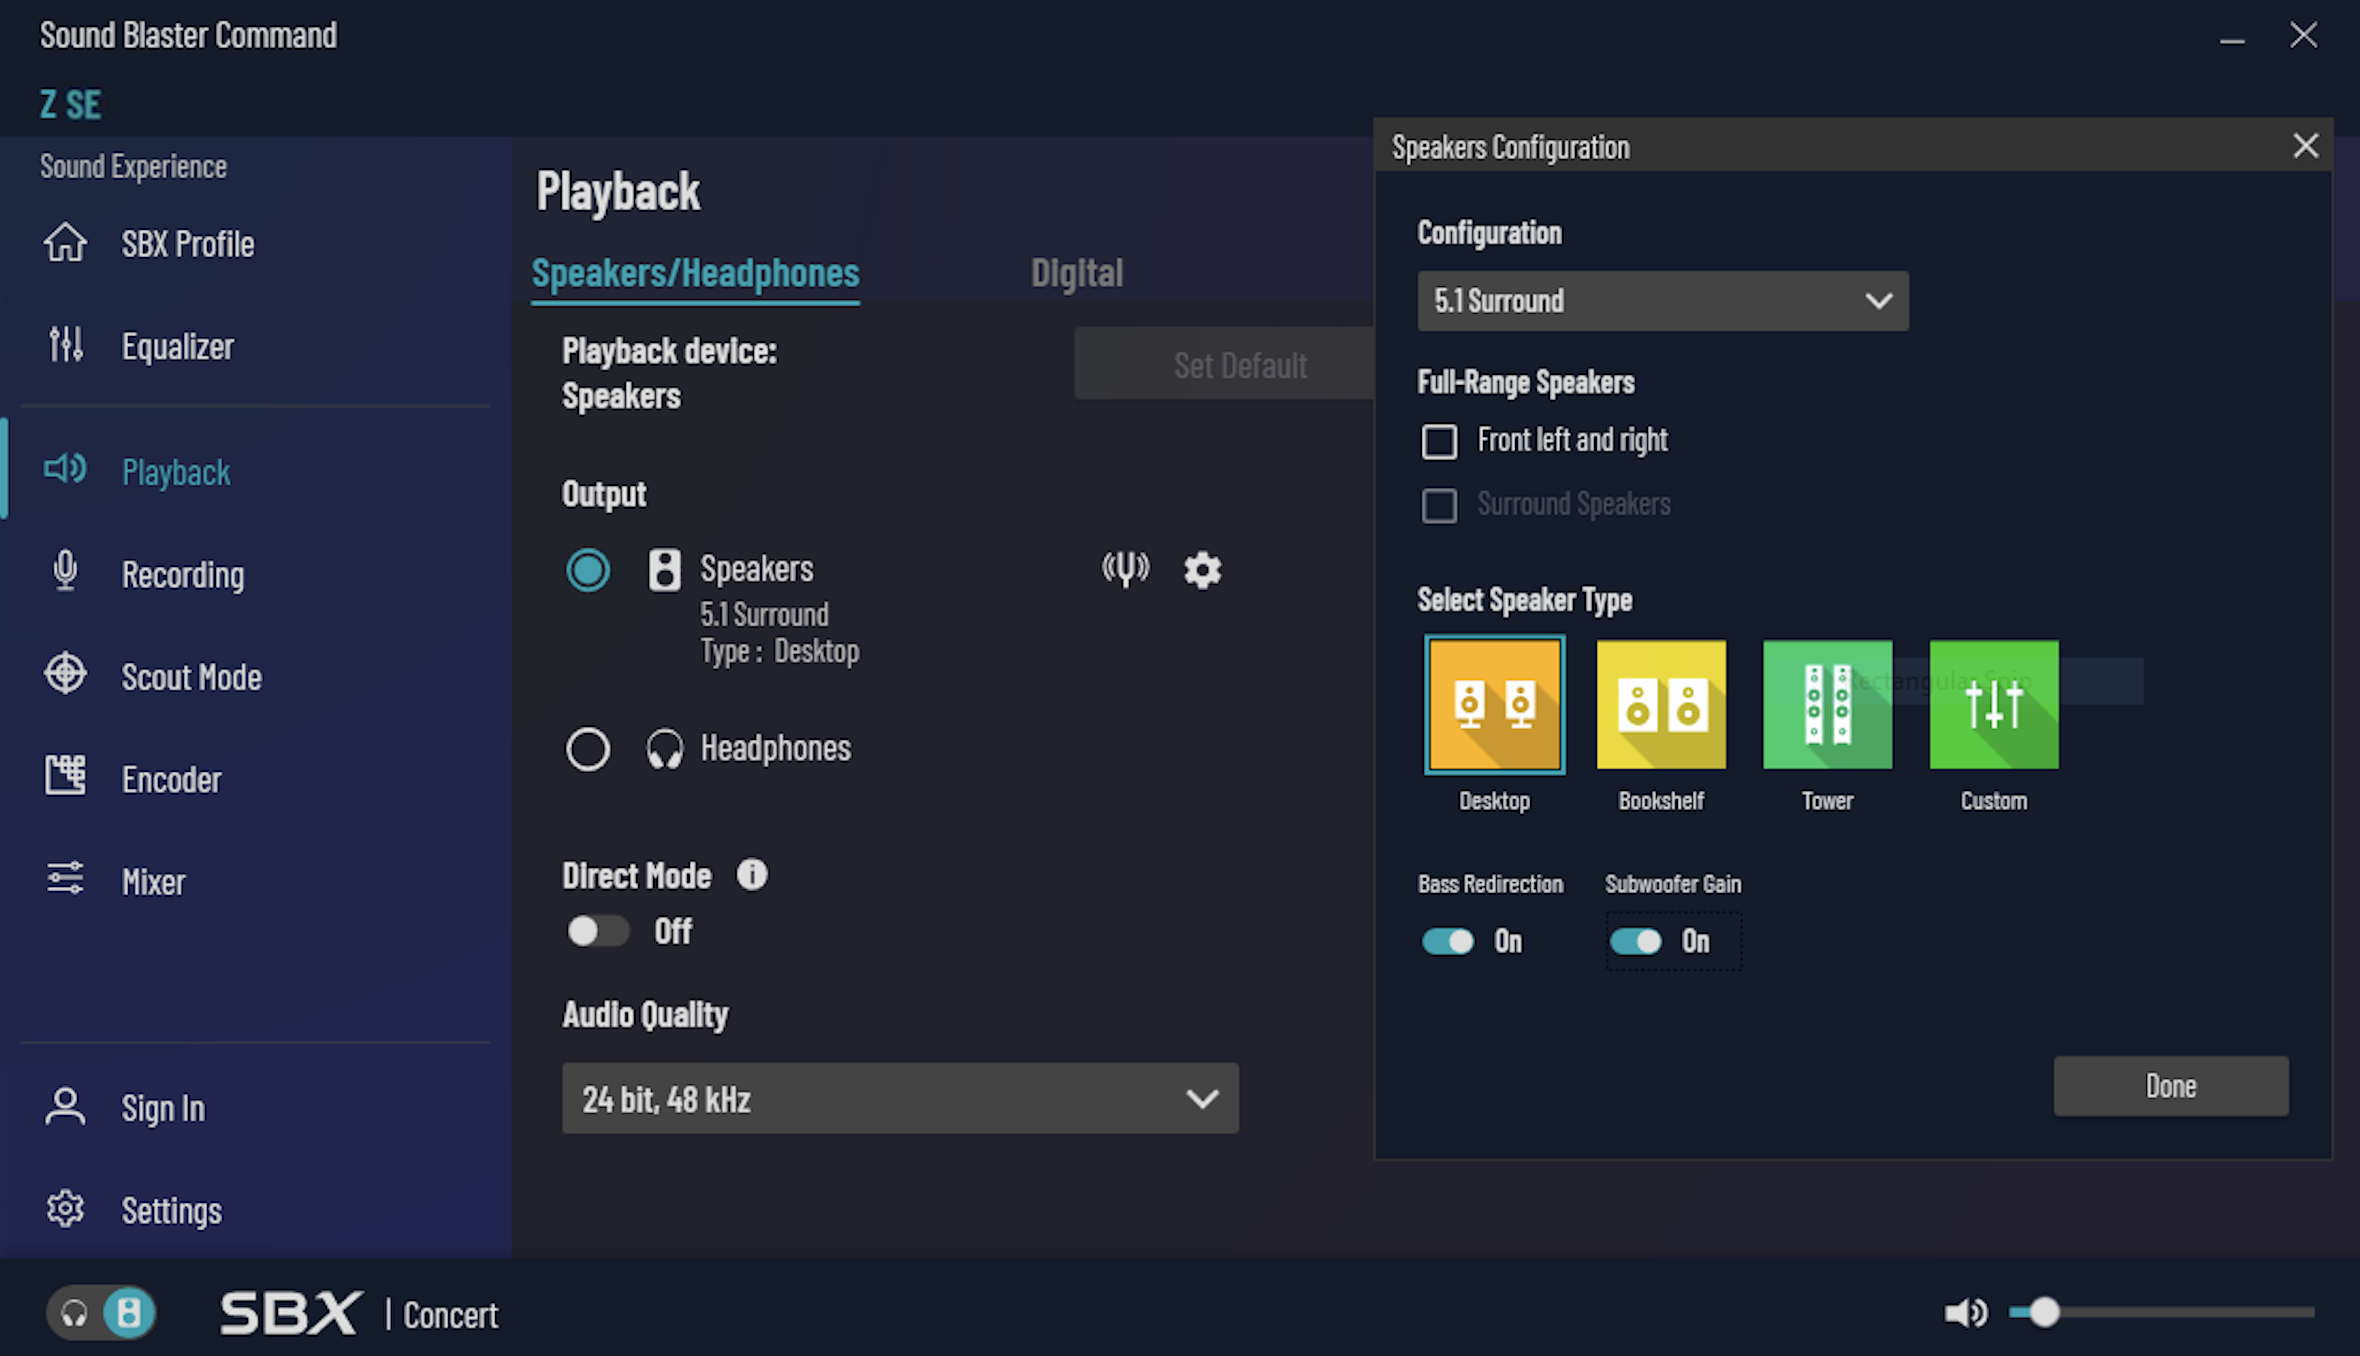
Task: Open speaker settings gear beside Speakers
Action: (x=1202, y=569)
